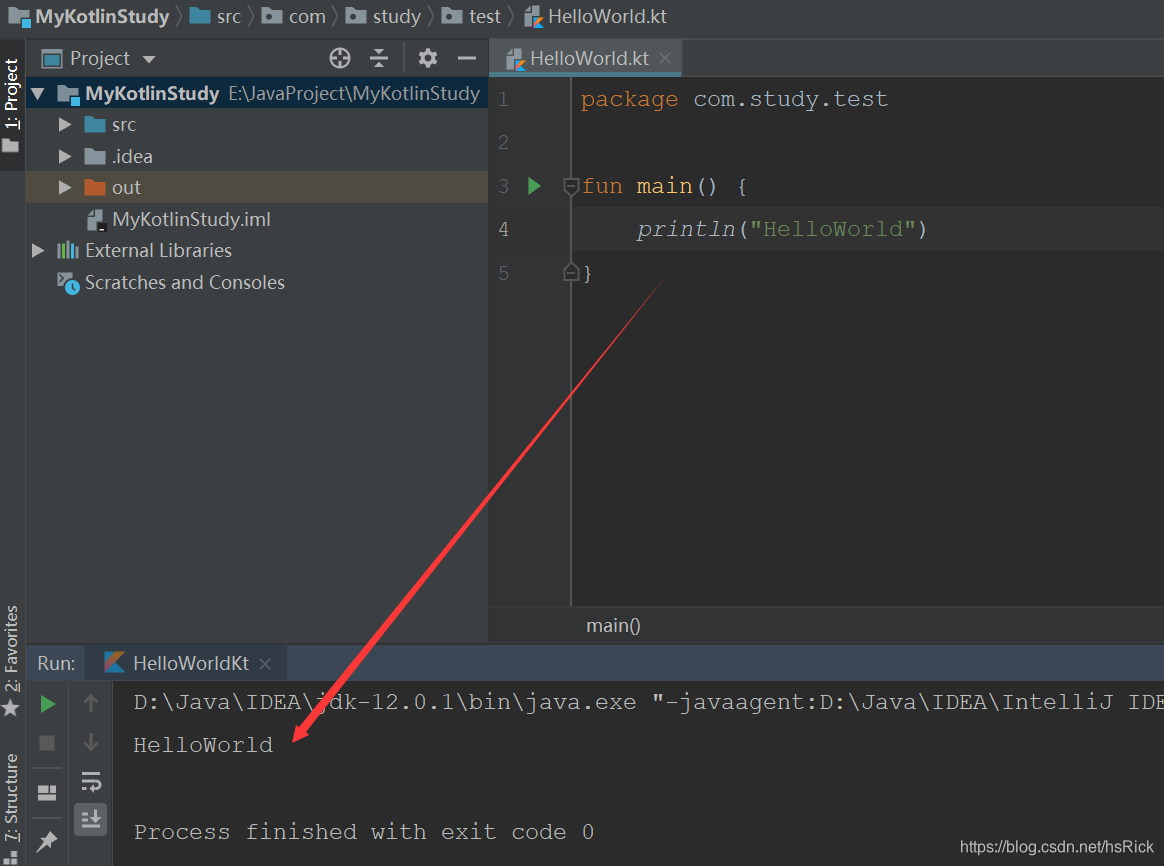
Task: Click study in breadcrumb bar
Action: point(396,16)
